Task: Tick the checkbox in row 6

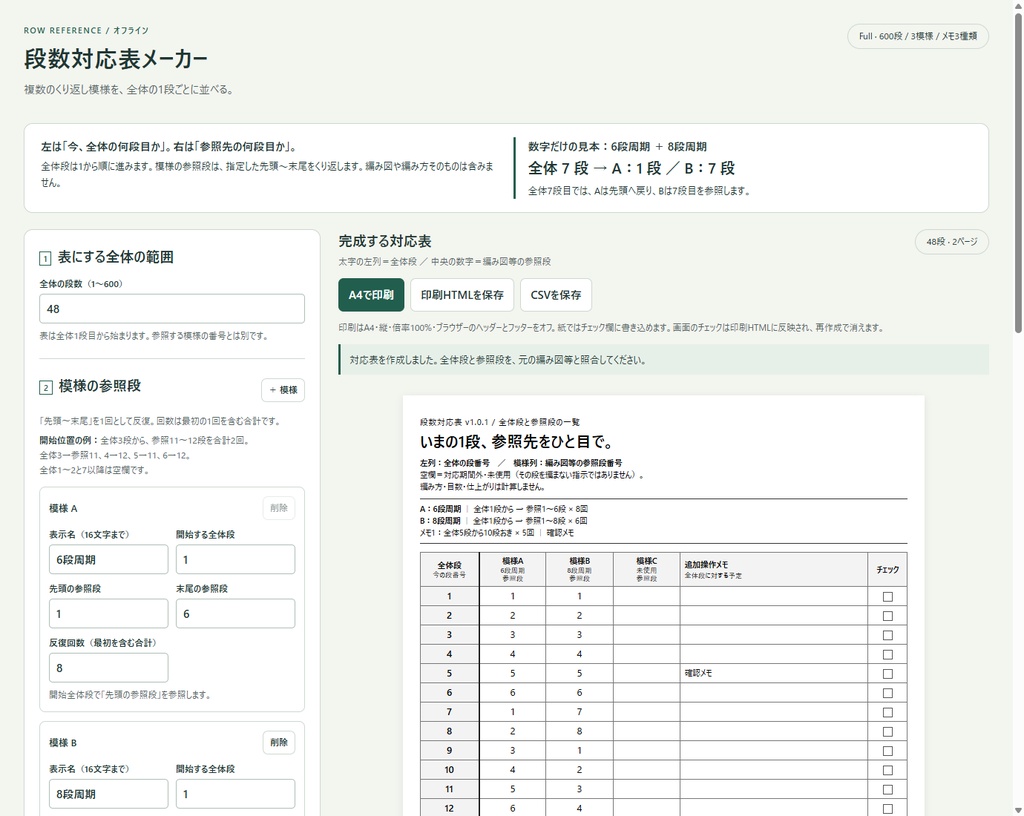Action: [x=888, y=693]
